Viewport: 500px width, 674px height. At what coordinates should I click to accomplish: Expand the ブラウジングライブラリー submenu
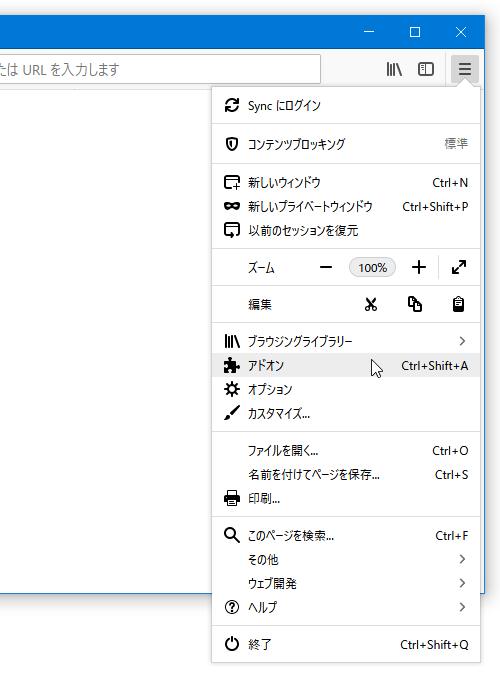pyautogui.click(x=346, y=341)
